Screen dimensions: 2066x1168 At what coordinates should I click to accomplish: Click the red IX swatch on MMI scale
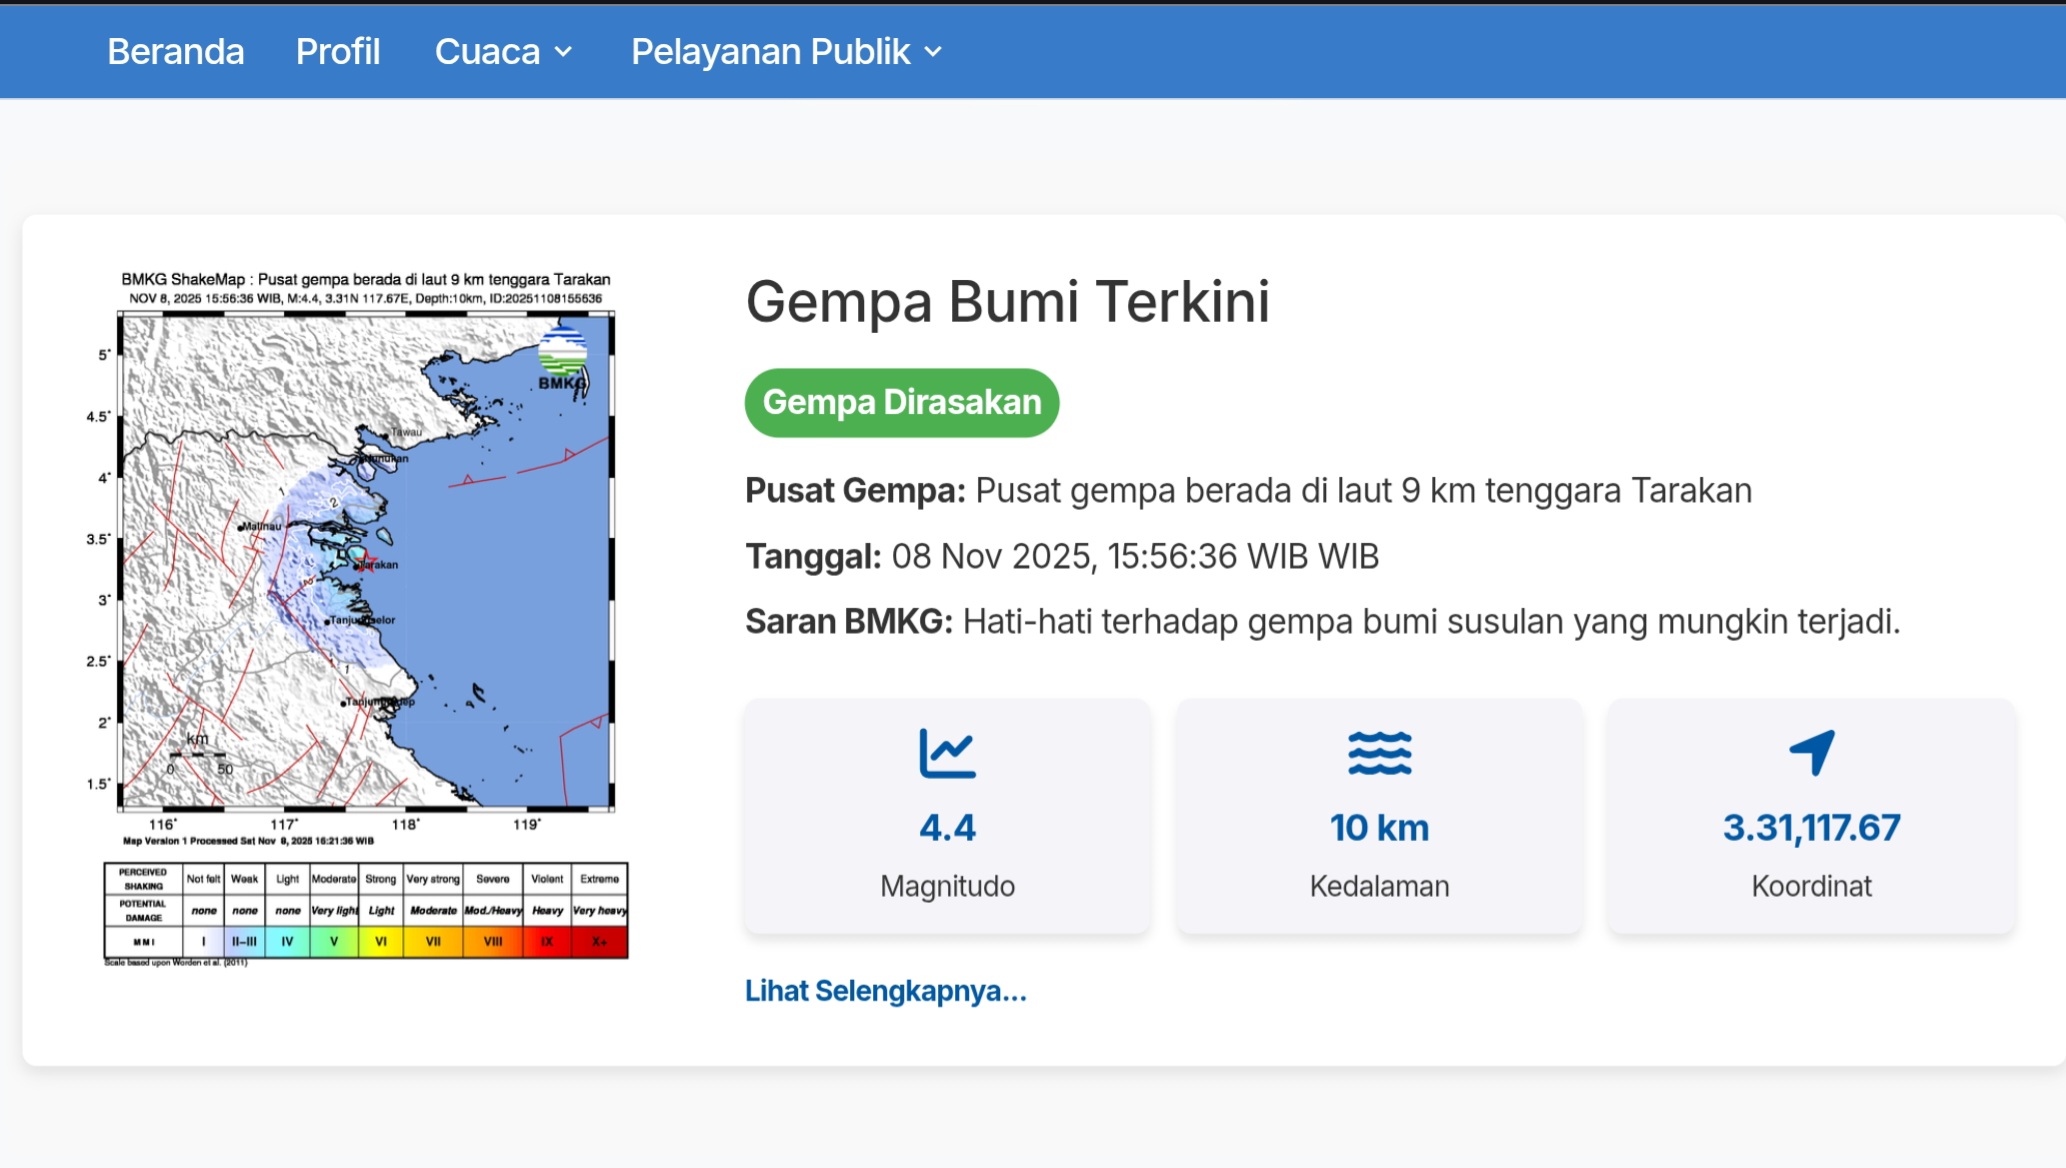click(546, 940)
